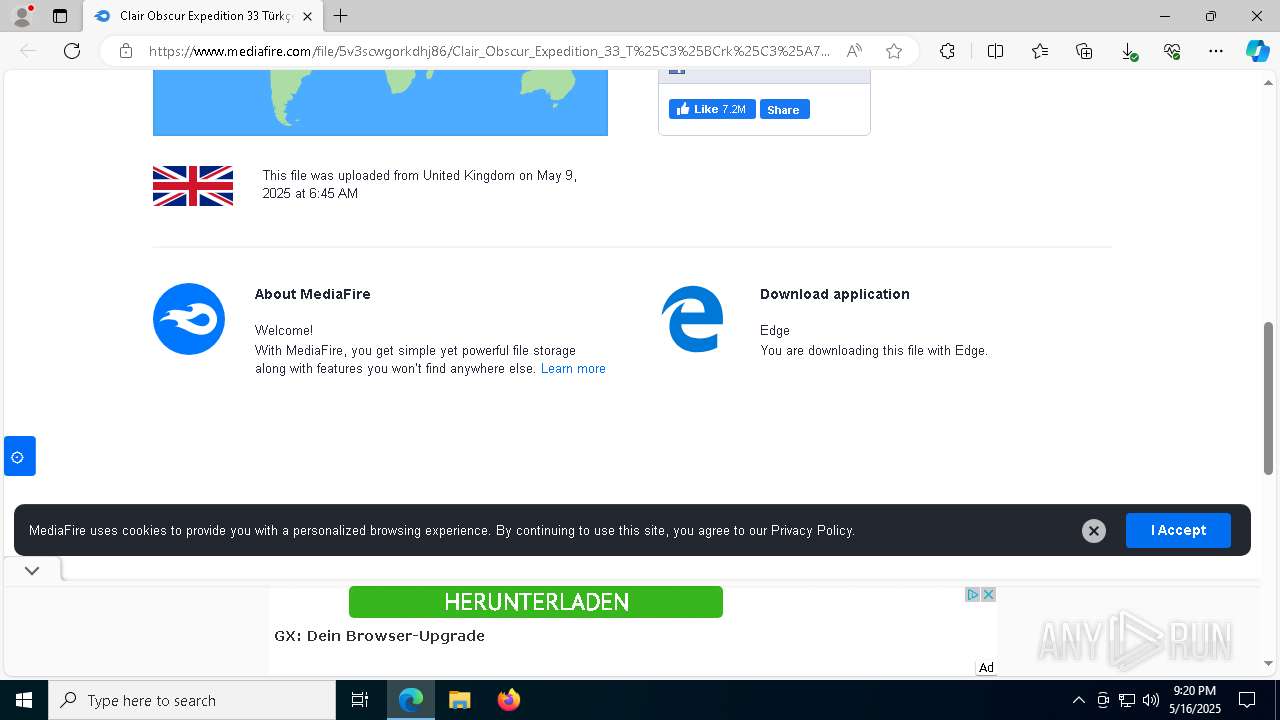Activate the Read aloud icon
The image size is (1280, 720).
(x=854, y=51)
